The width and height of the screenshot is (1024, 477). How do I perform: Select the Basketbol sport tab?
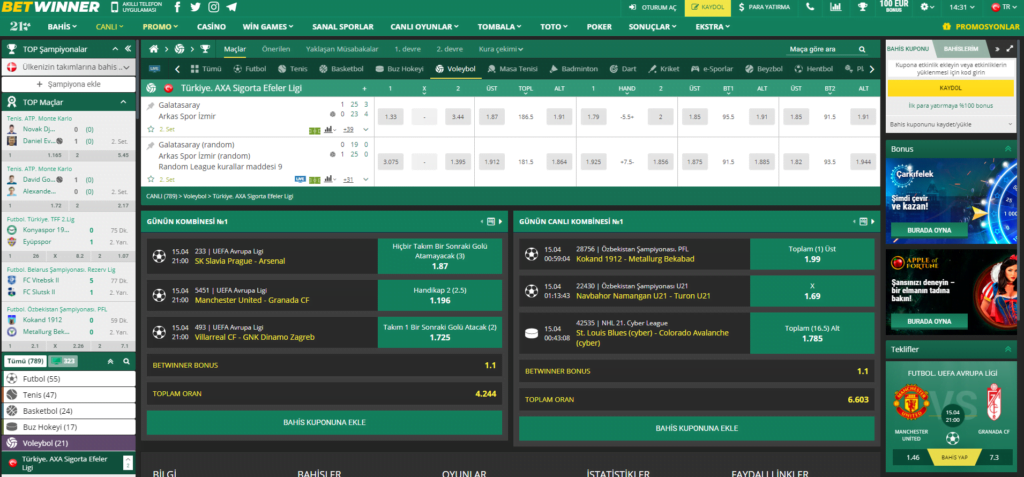click(x=342, y=69)
